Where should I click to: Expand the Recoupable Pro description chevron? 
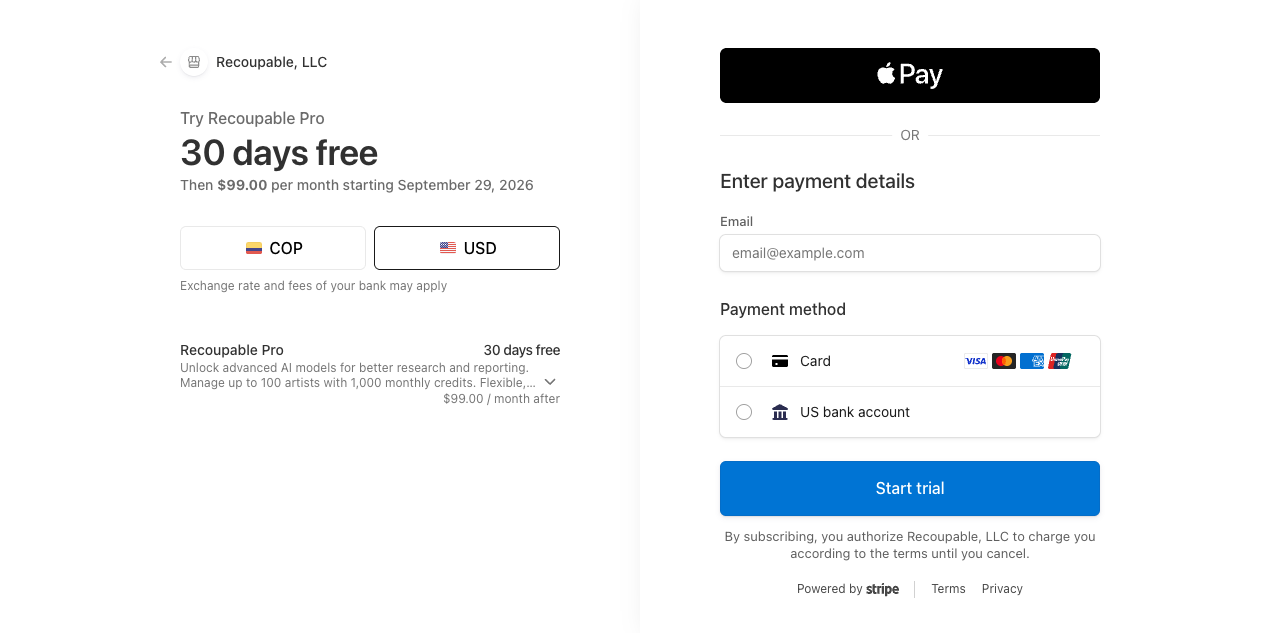(550, 382)
